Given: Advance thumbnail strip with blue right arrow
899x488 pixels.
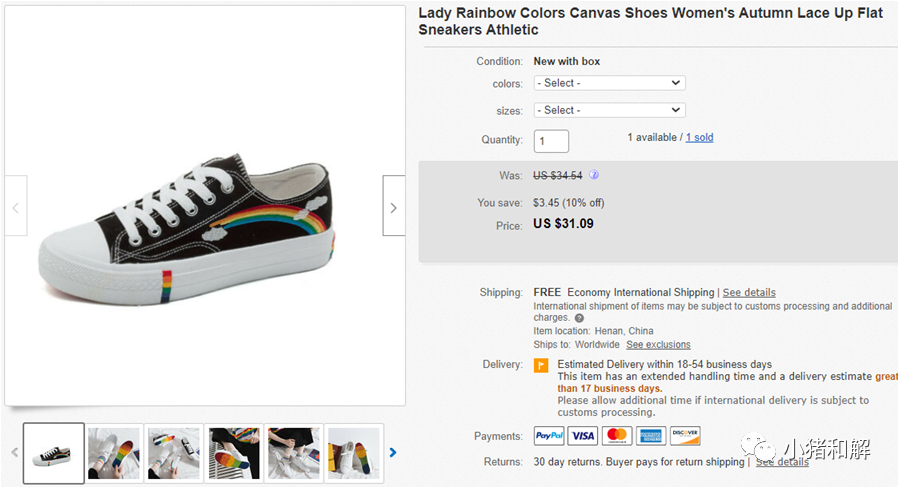Looking at the screenshot, I should (393, 452).
